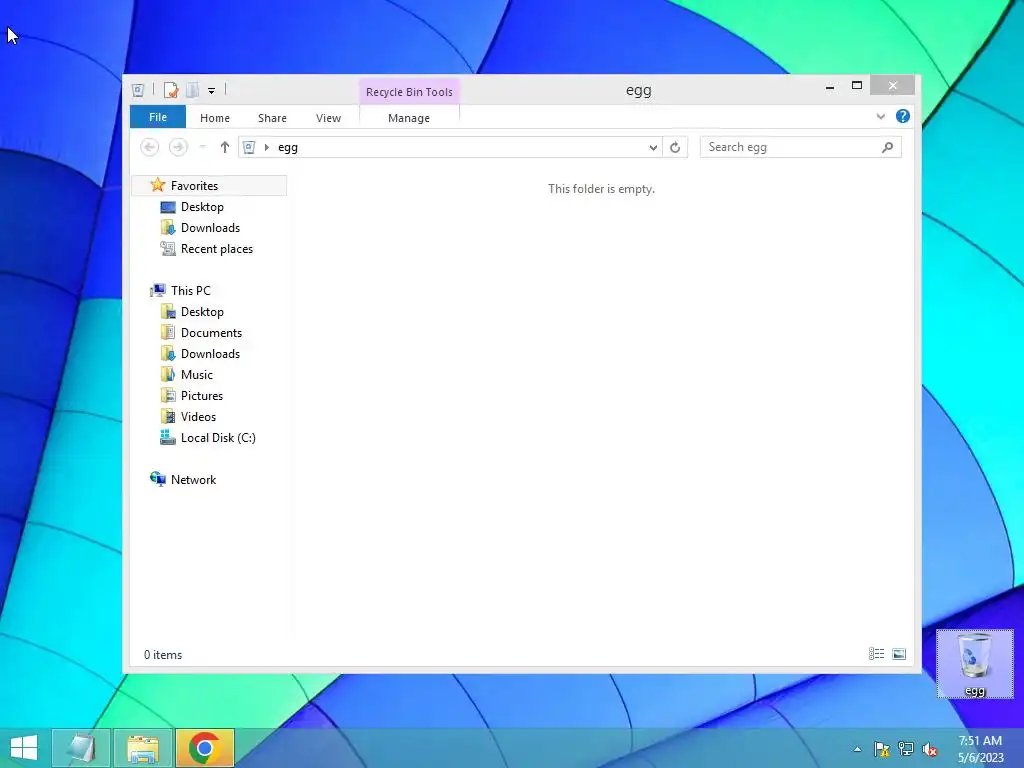Launch Google Chrome from the taskbar
Image resolution: width=1024 pixels, height=768 pixels.
click(x=204, y=748)
